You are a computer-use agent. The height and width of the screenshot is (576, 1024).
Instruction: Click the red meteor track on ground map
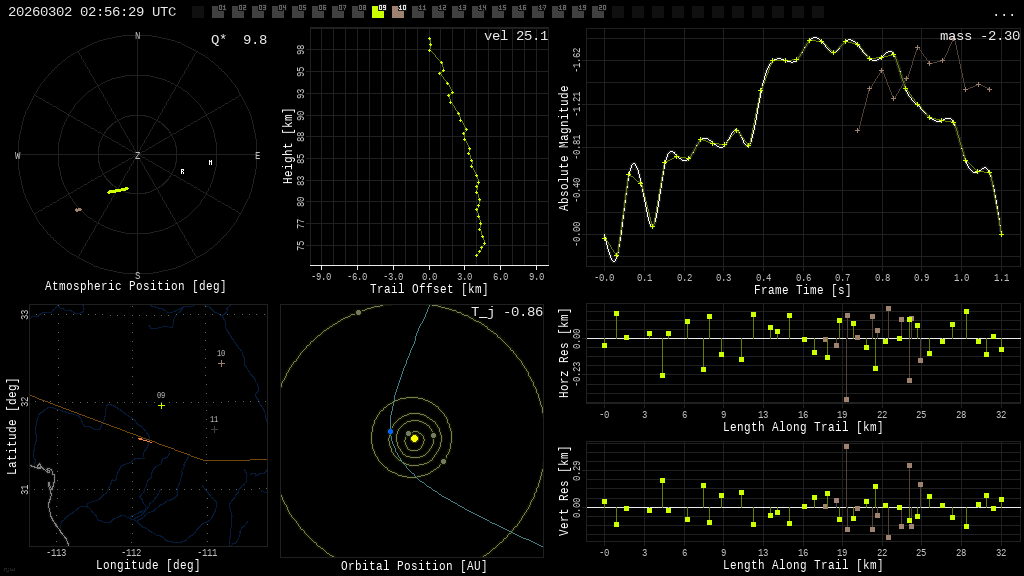pos(144,439)
